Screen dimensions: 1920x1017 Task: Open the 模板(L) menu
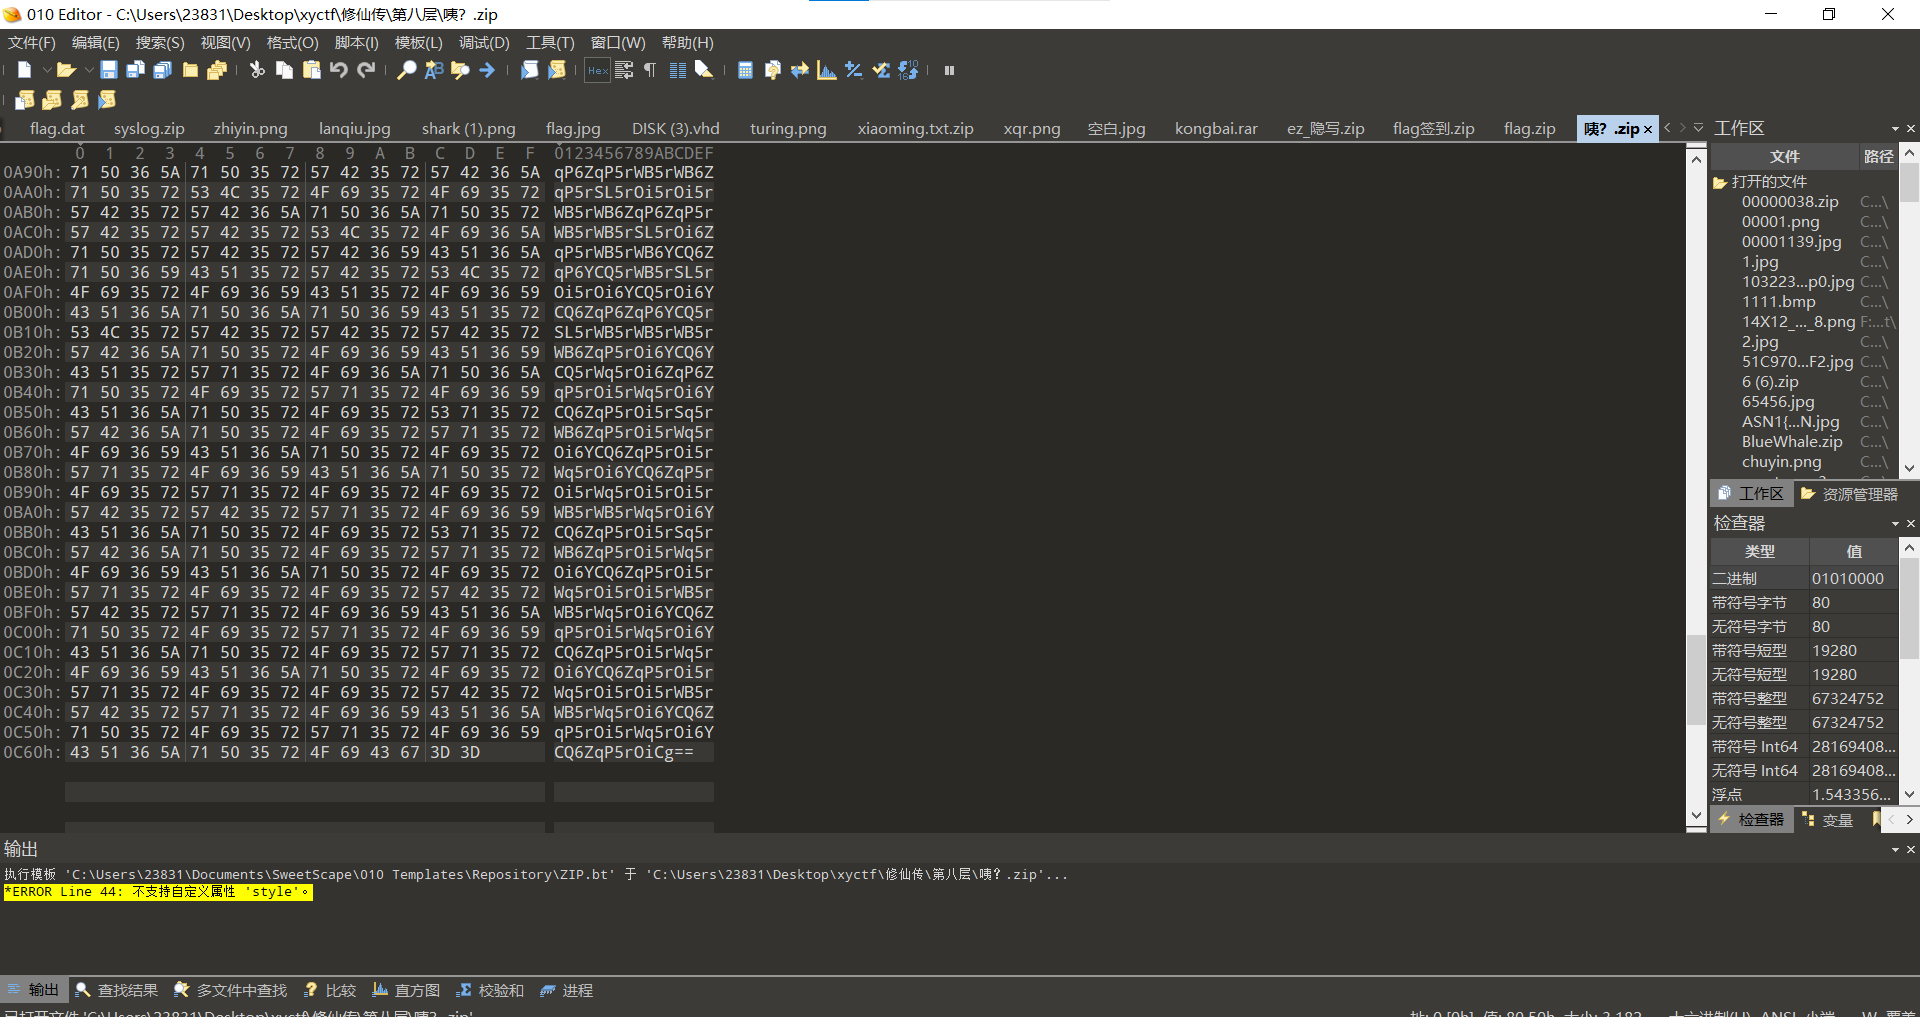(418, 43)
